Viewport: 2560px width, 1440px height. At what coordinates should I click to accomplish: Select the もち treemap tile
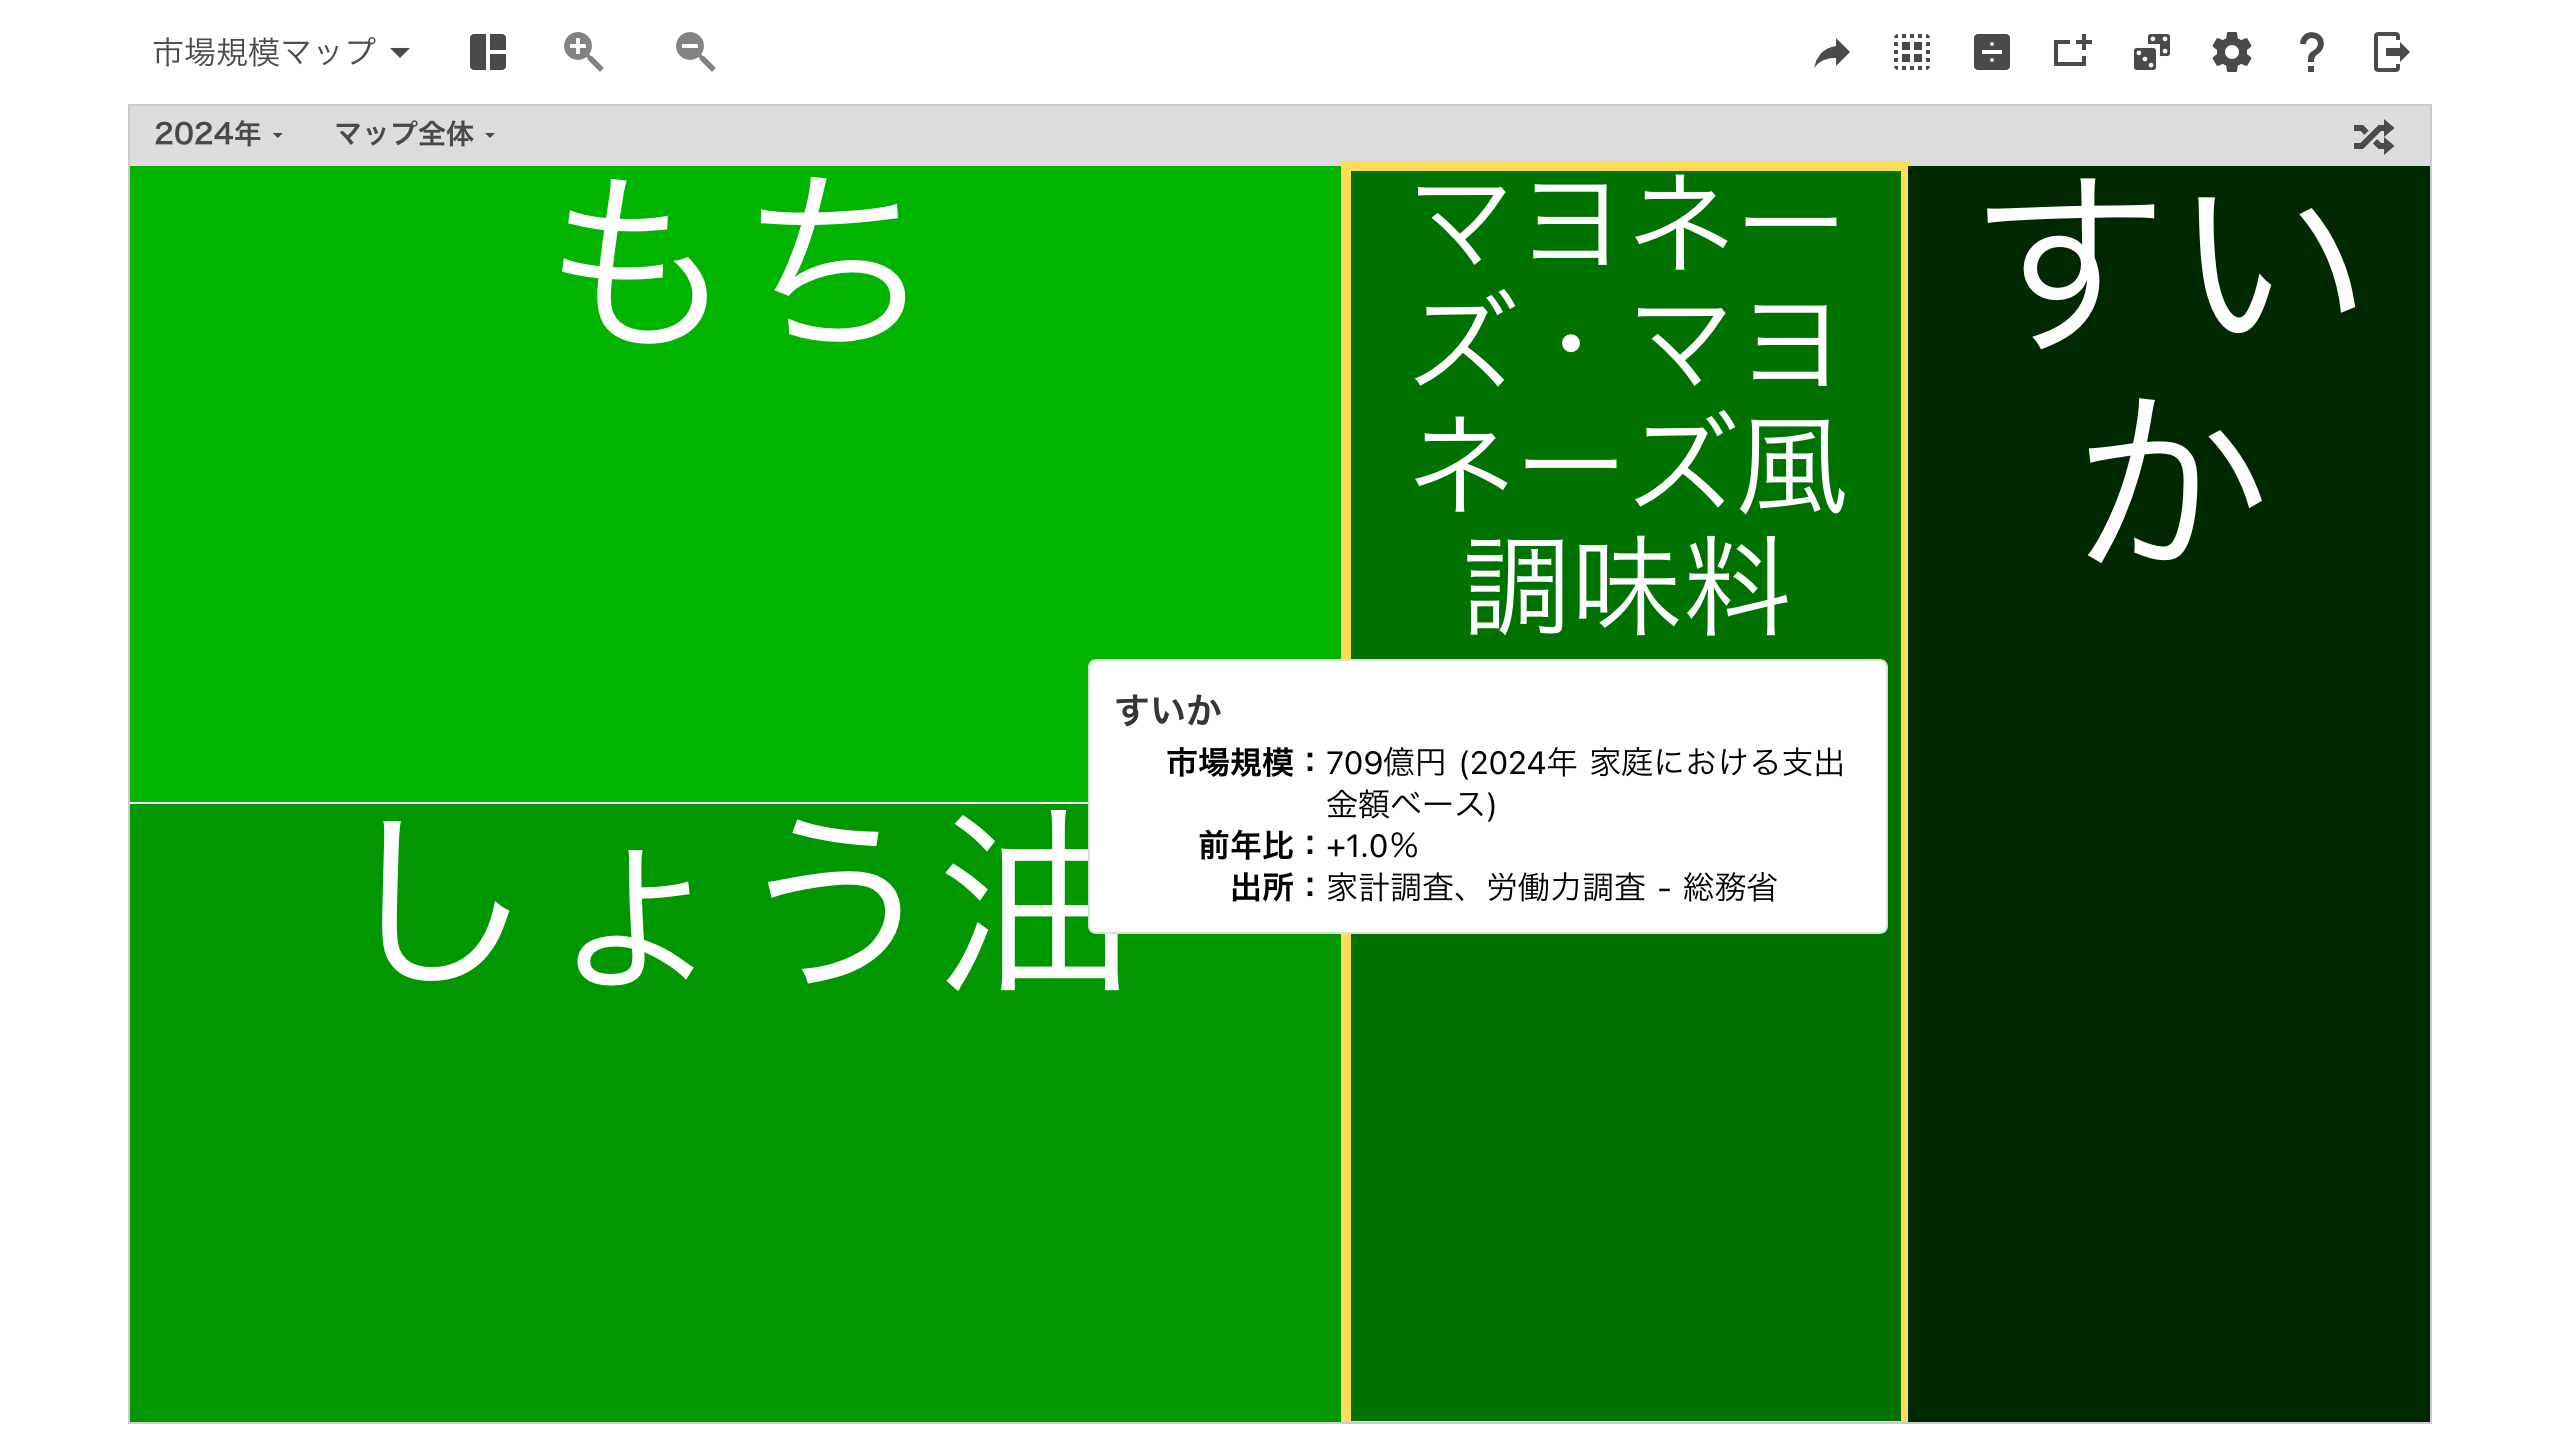(x=735, y=483)
